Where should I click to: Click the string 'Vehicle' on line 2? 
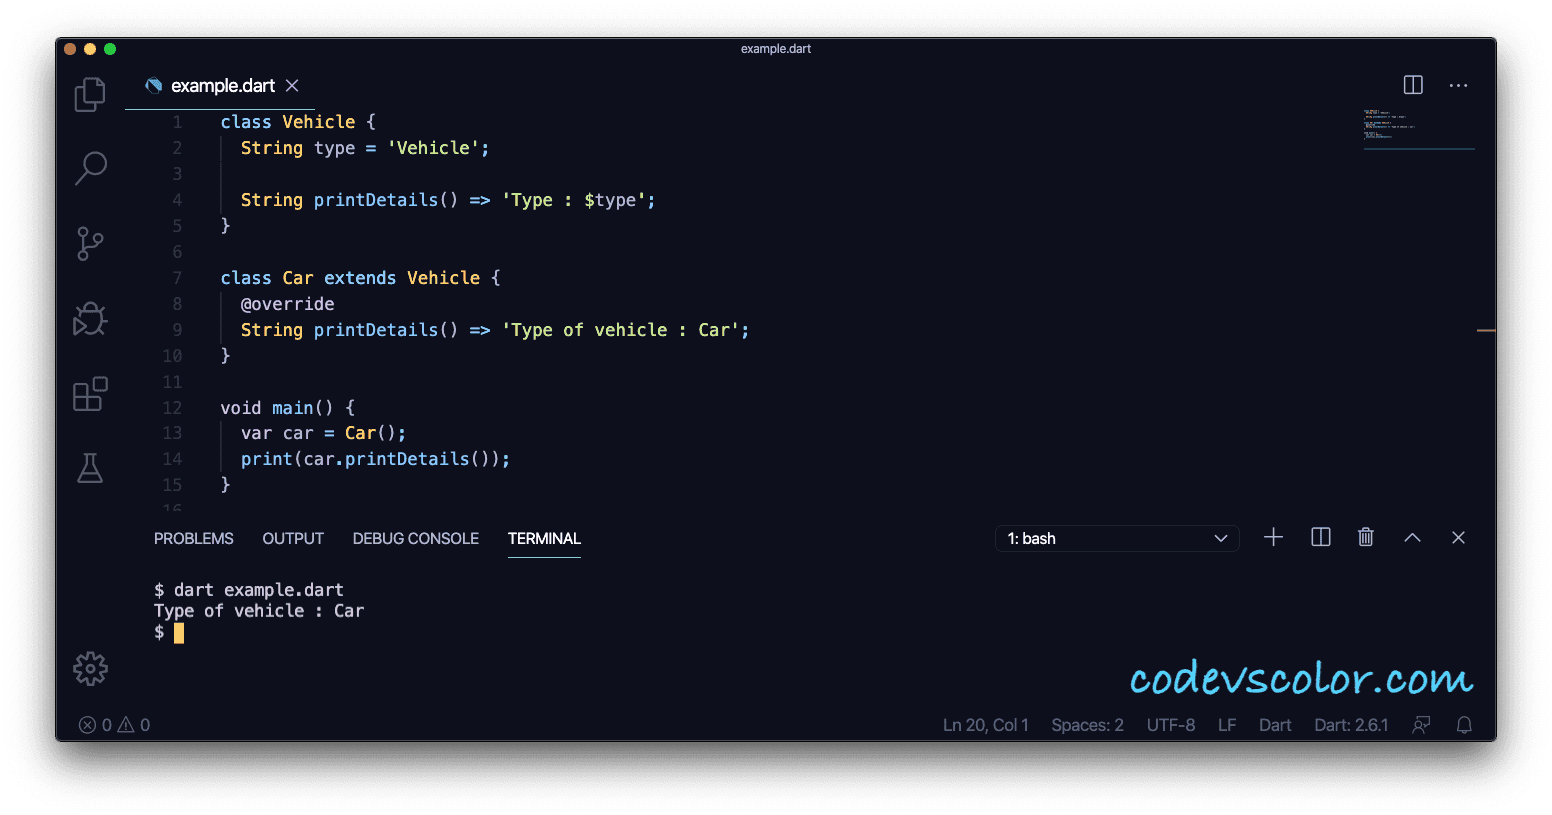(x=433, y=148)
